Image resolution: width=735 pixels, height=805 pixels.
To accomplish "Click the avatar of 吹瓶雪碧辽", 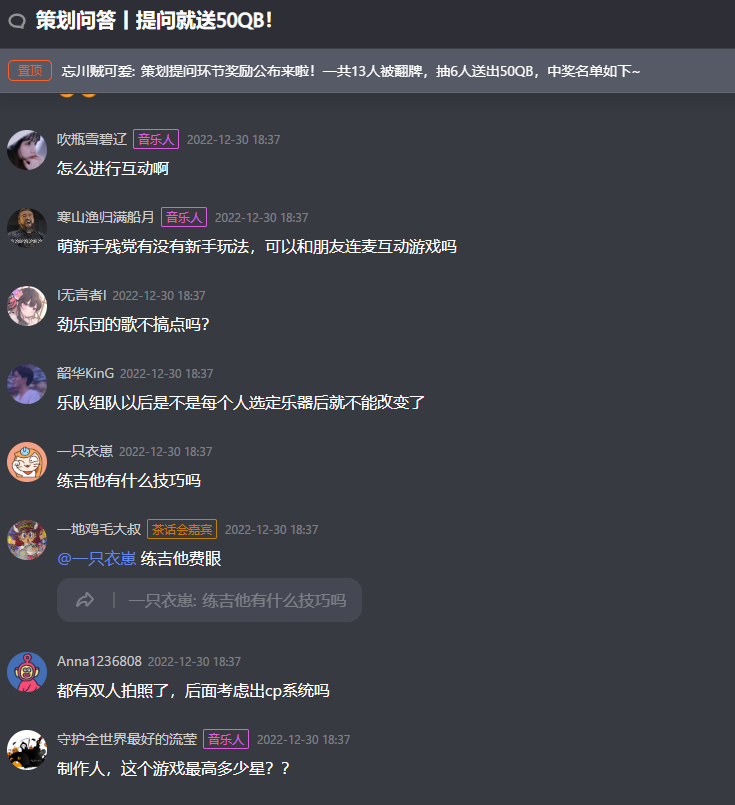I will 27,150.
